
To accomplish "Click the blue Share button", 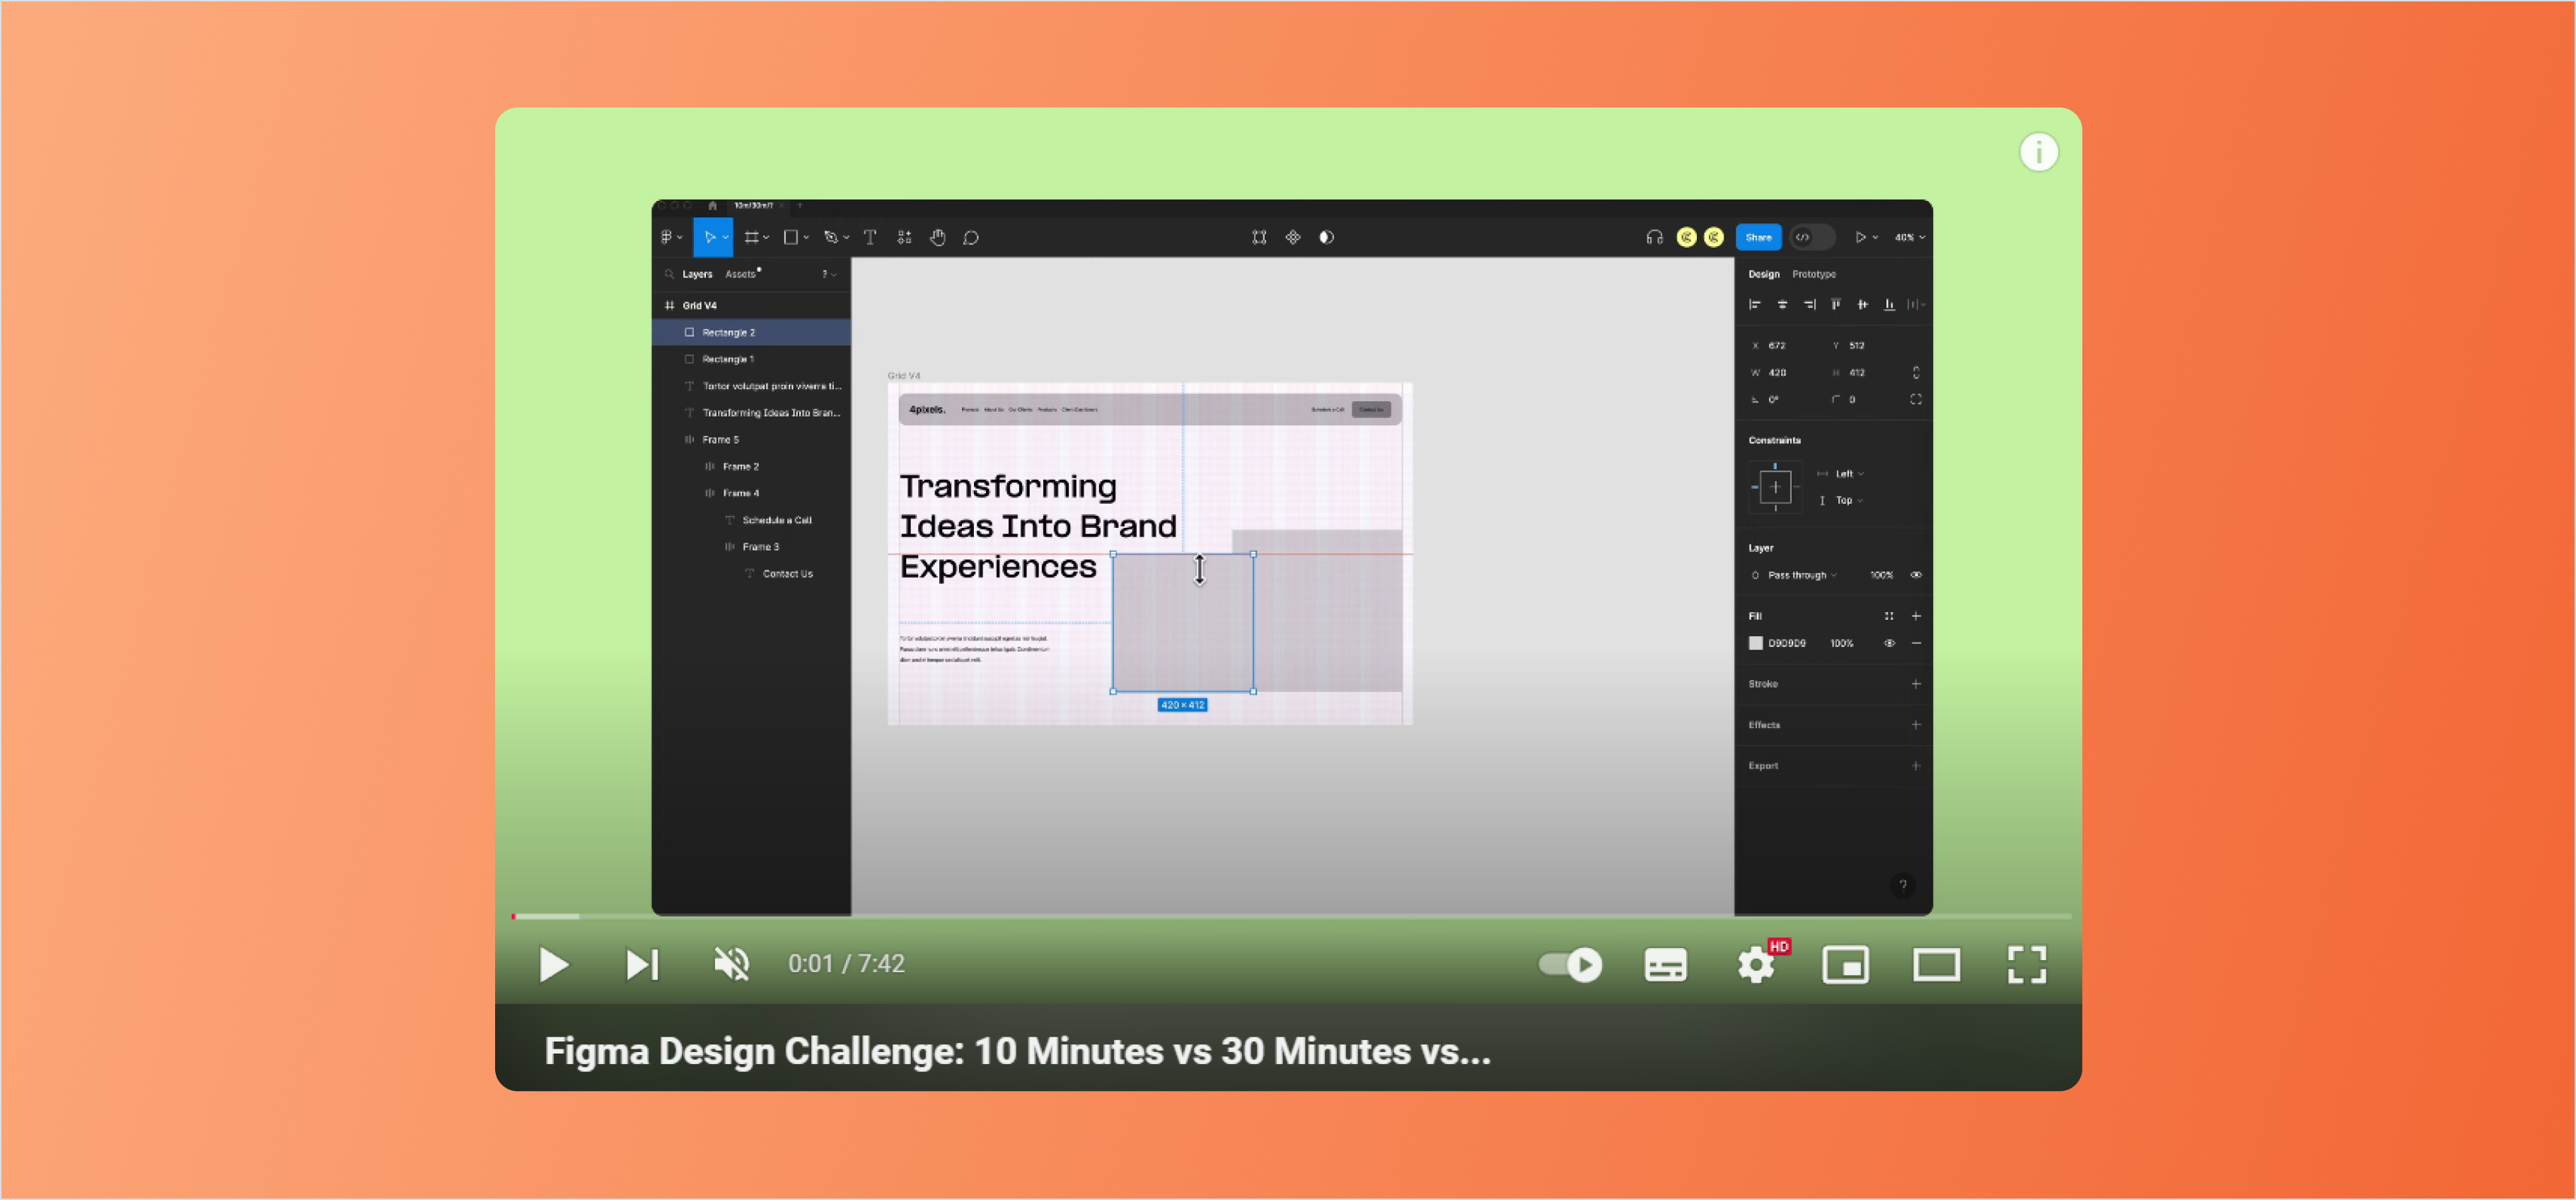I will pyautogui.click(x=1758, y=237).
